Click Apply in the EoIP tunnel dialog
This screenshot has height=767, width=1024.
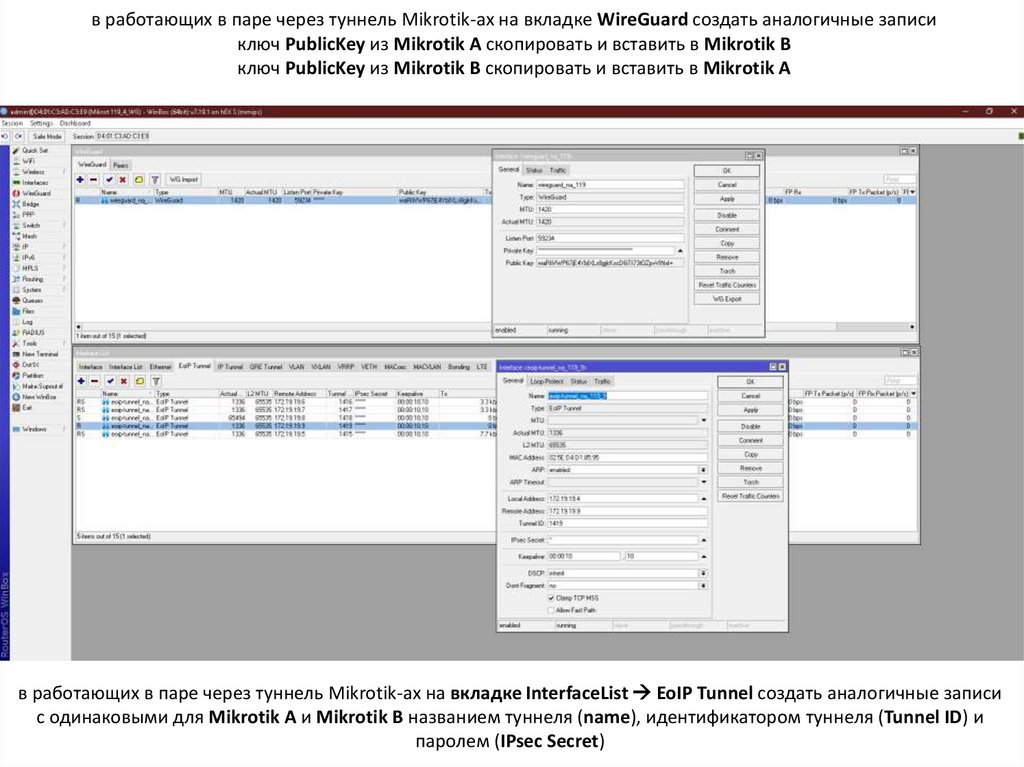[x=750, y=410]
